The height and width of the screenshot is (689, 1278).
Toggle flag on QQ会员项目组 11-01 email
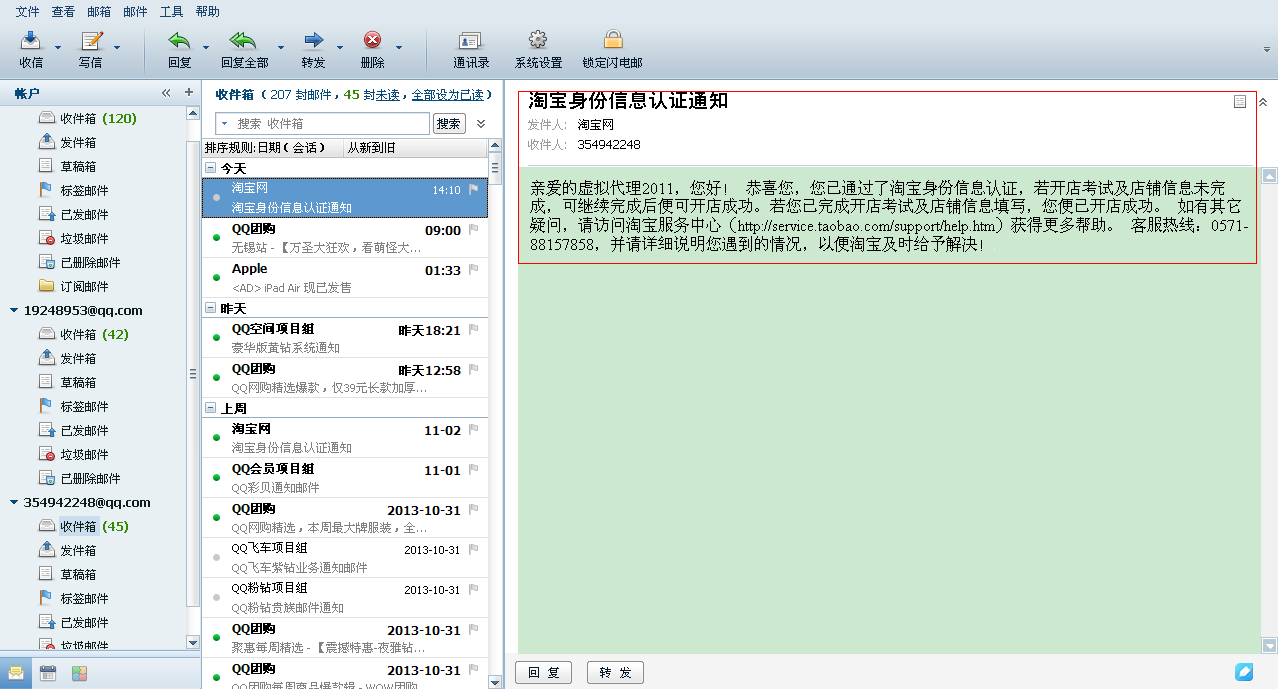(x=474, y=470)
